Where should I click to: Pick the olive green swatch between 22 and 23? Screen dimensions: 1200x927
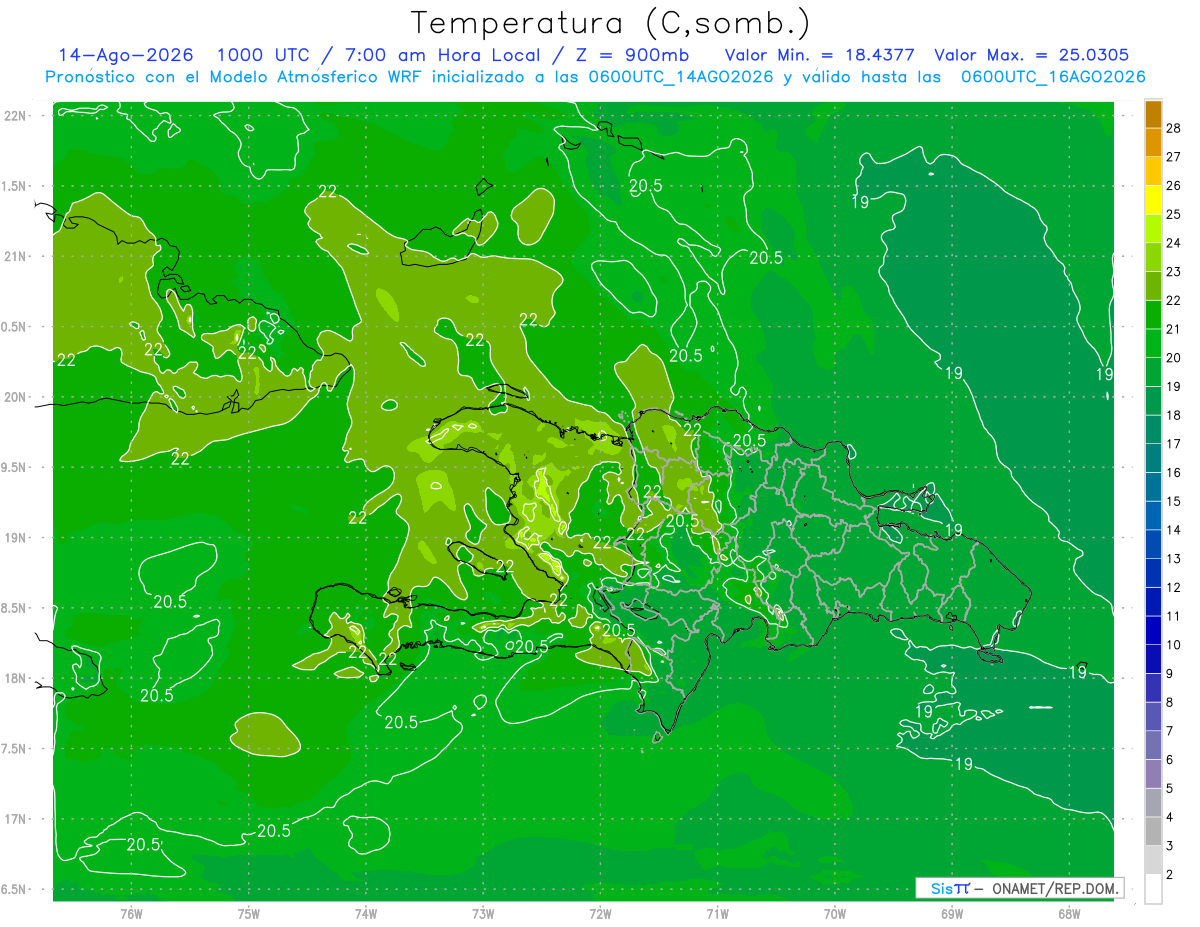[1153, 285]
